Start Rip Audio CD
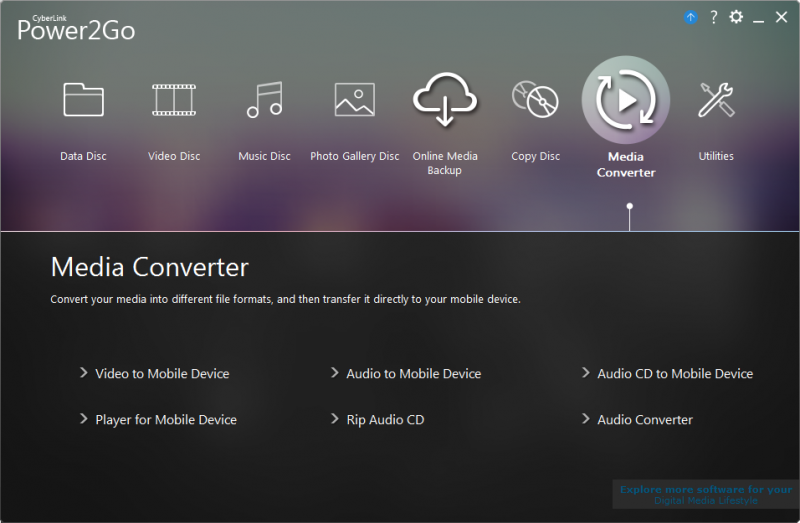 pos(385,420)
